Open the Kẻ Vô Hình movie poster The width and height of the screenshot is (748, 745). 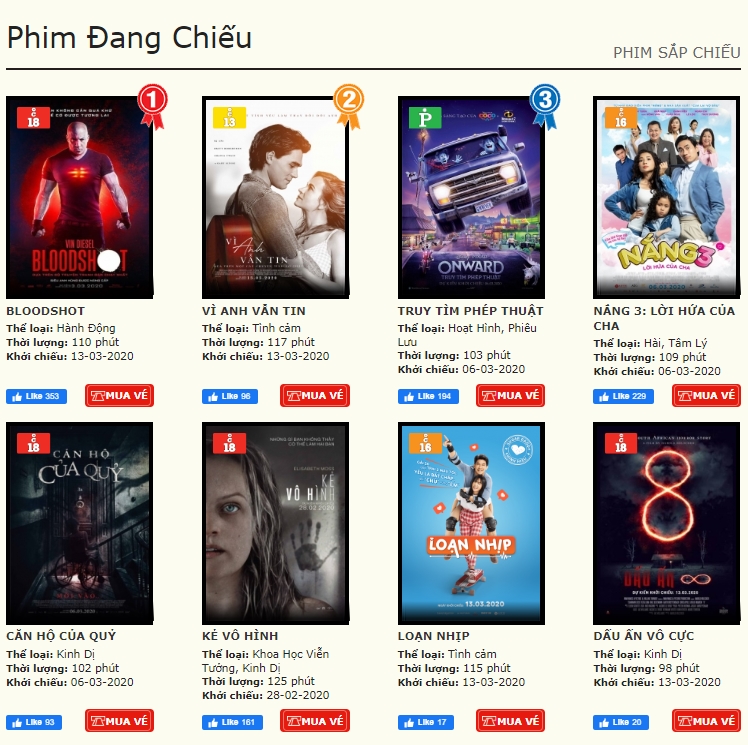click(x=275, y=523)
